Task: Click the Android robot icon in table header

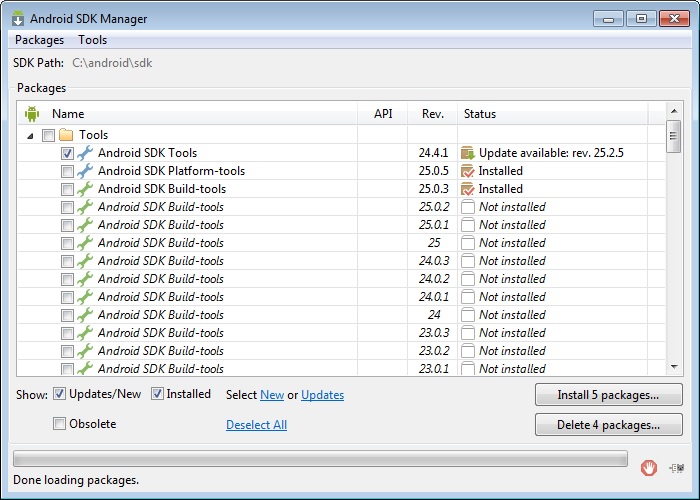Action: [32, 113]
